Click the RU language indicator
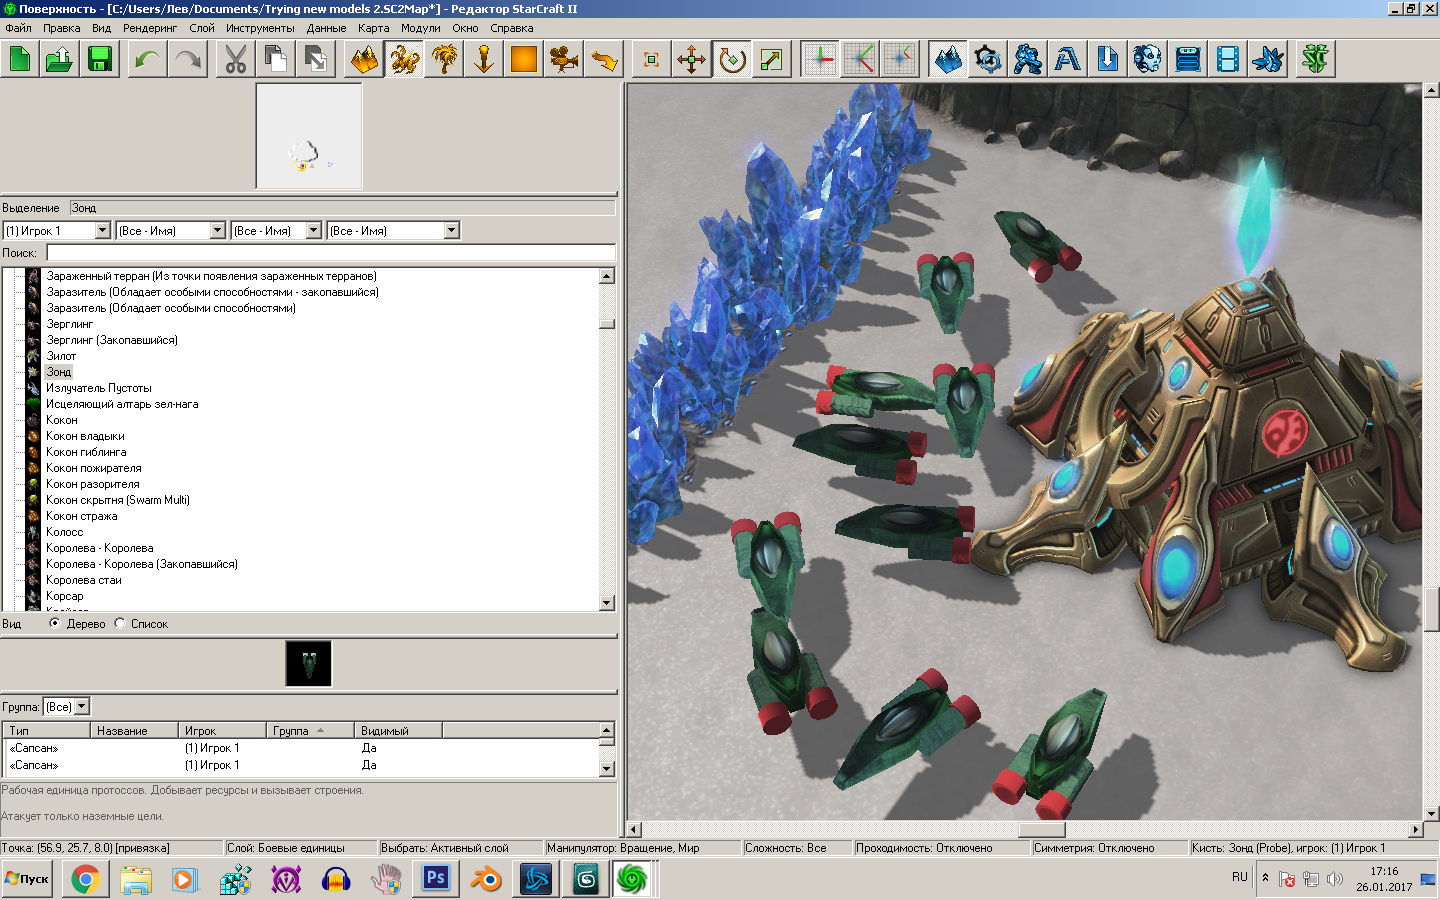This screenshot has width=1440, height=900. point(1240,877)
